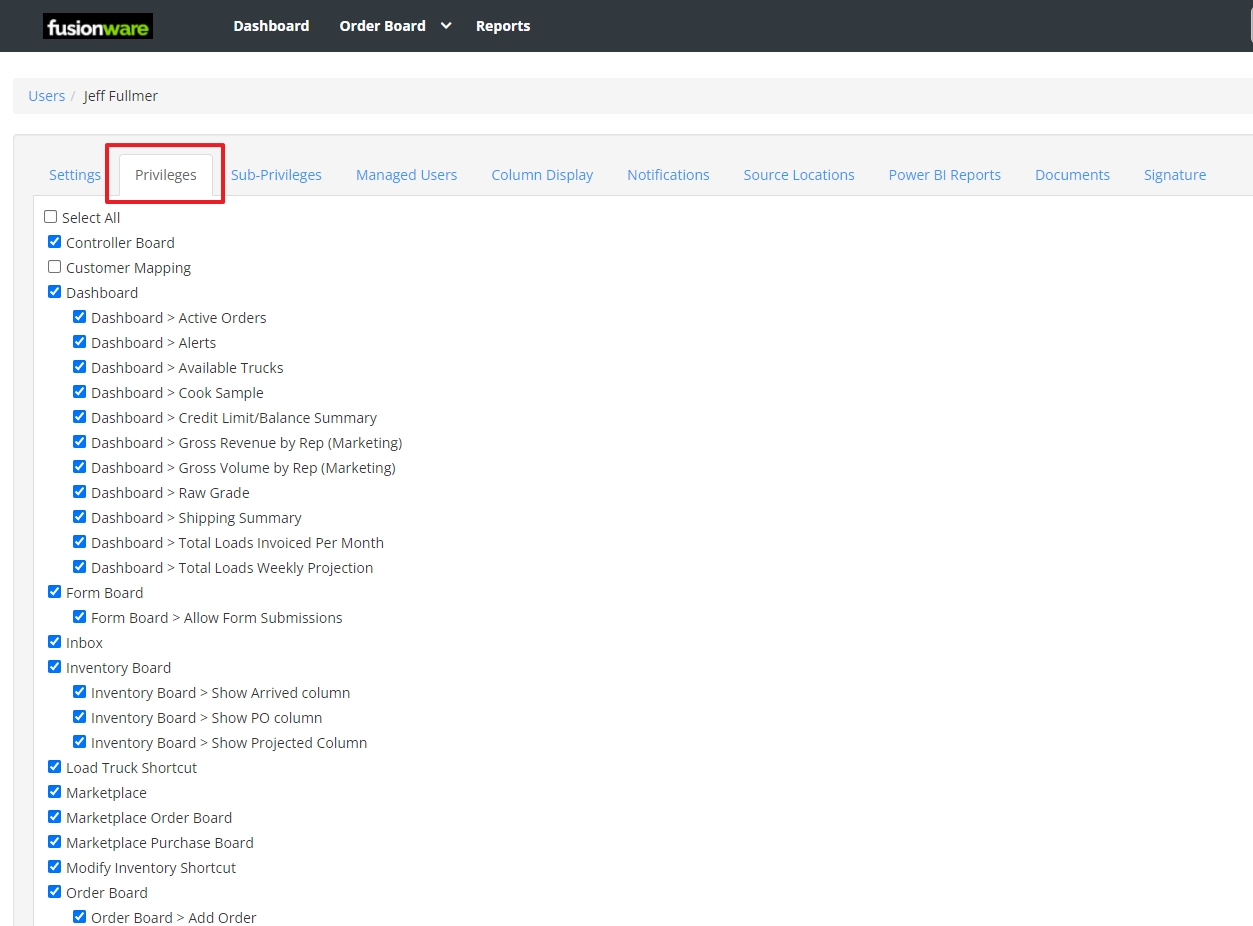Switch to the Managed Users tab
The width and height of the screenshot is (1253, 926).
pos(406,174)
